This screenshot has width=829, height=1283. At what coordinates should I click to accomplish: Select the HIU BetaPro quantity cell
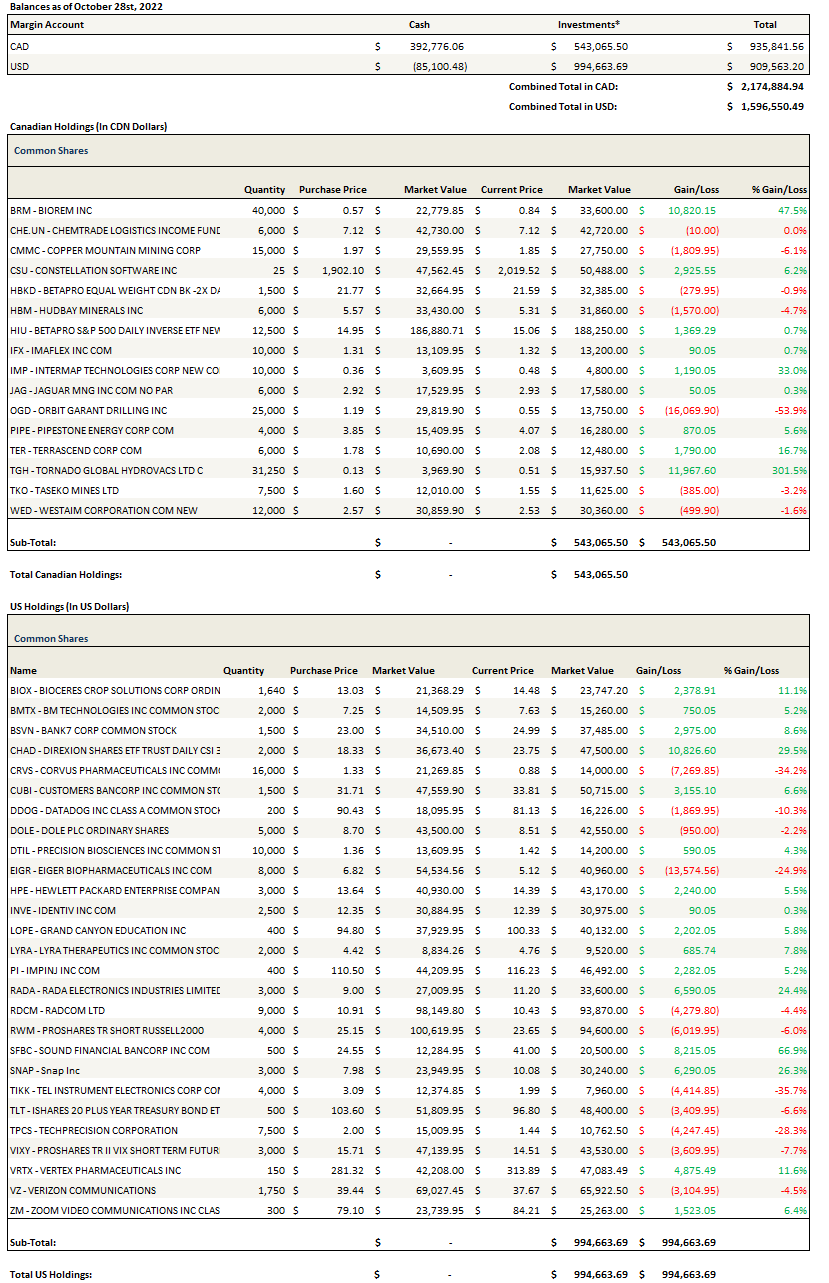270,330
